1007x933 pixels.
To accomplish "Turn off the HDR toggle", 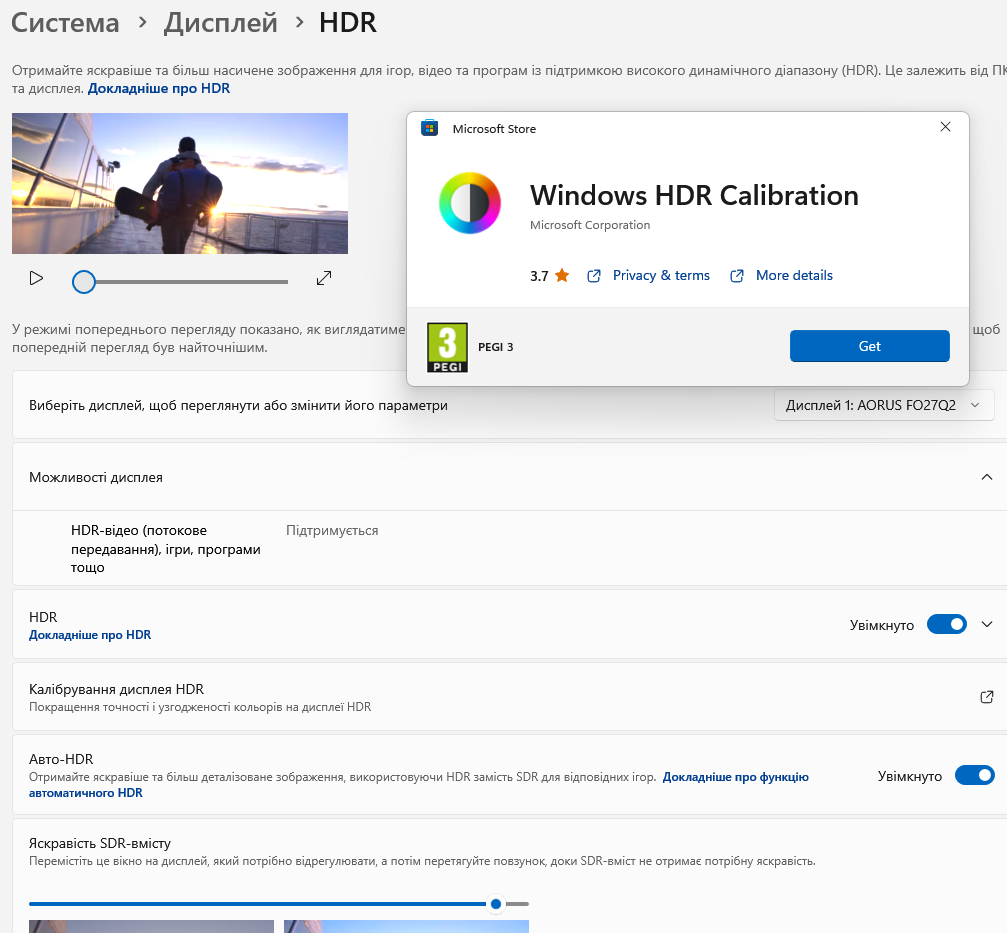I will (x=946, y=624).
